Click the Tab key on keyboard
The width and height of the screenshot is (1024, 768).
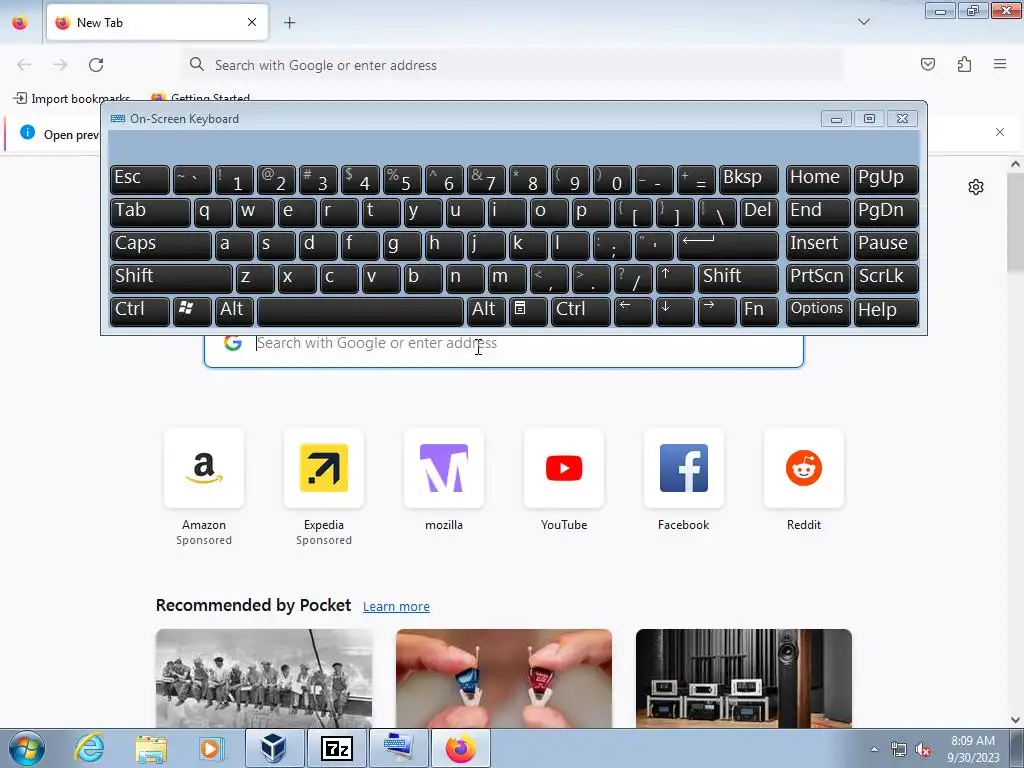pos(150,212)
